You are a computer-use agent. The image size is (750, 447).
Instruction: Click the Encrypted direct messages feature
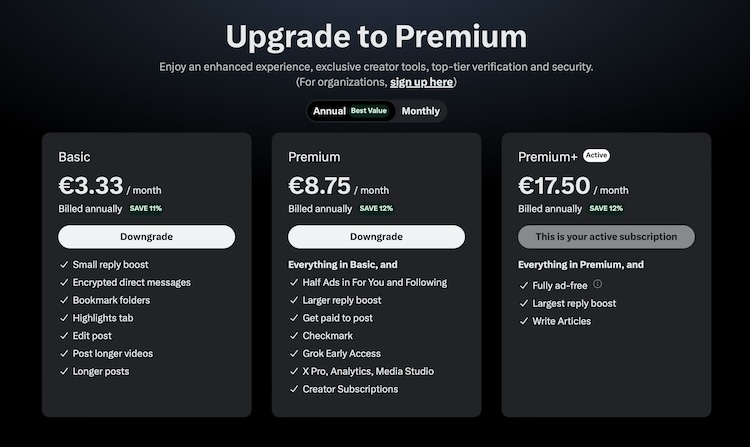tap(132, 283)
